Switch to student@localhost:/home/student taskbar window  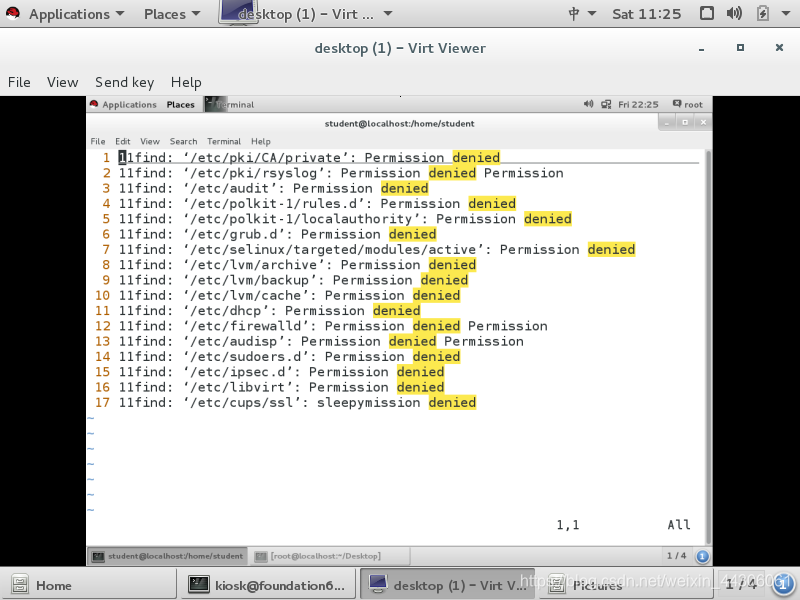coord(168,556)
